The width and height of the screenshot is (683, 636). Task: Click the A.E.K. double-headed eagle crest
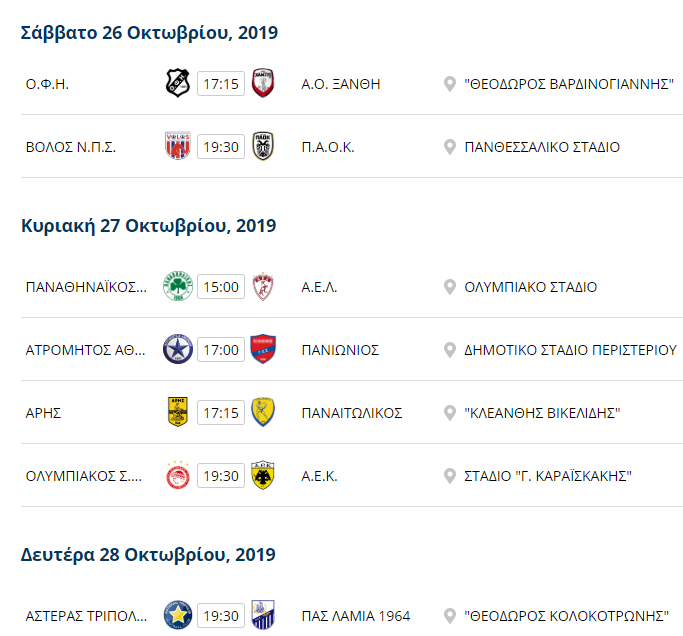tap(263, 475)
